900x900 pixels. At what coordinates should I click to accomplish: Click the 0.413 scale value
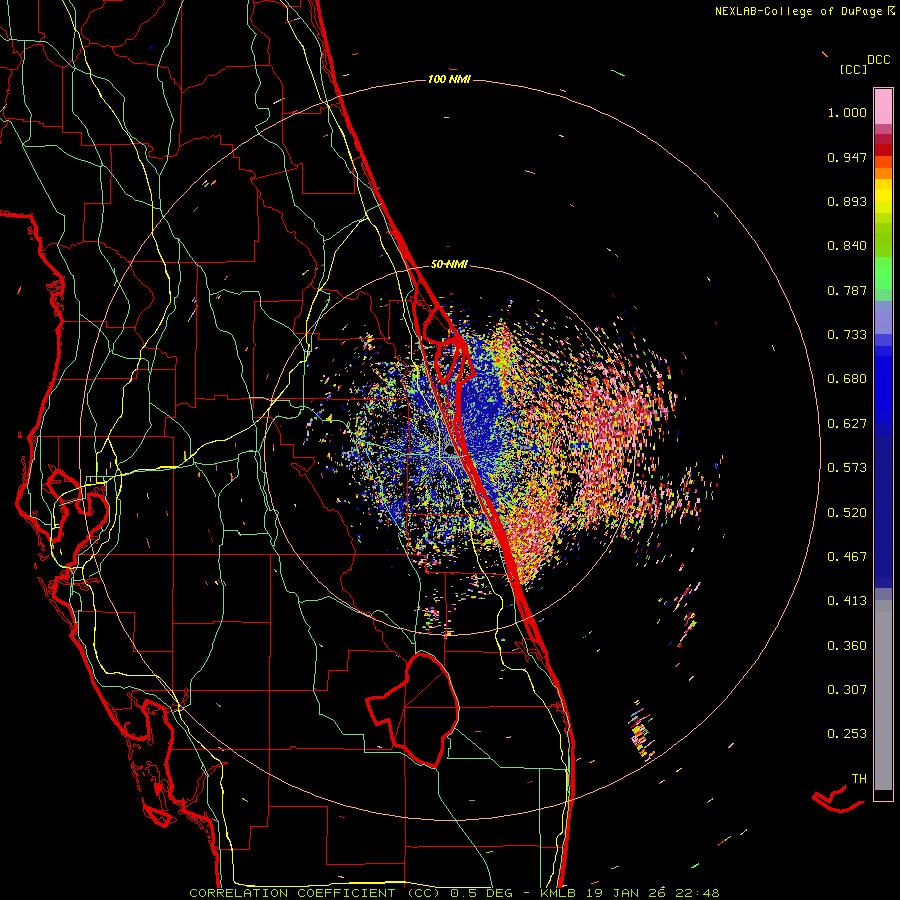click(x=847, y=601)
